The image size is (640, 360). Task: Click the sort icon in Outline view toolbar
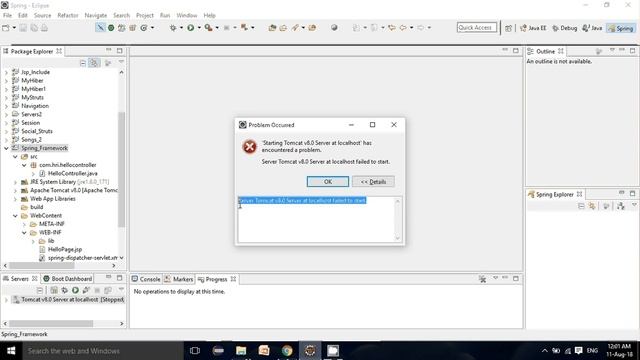pyautogui.click(x=599, y=51)
